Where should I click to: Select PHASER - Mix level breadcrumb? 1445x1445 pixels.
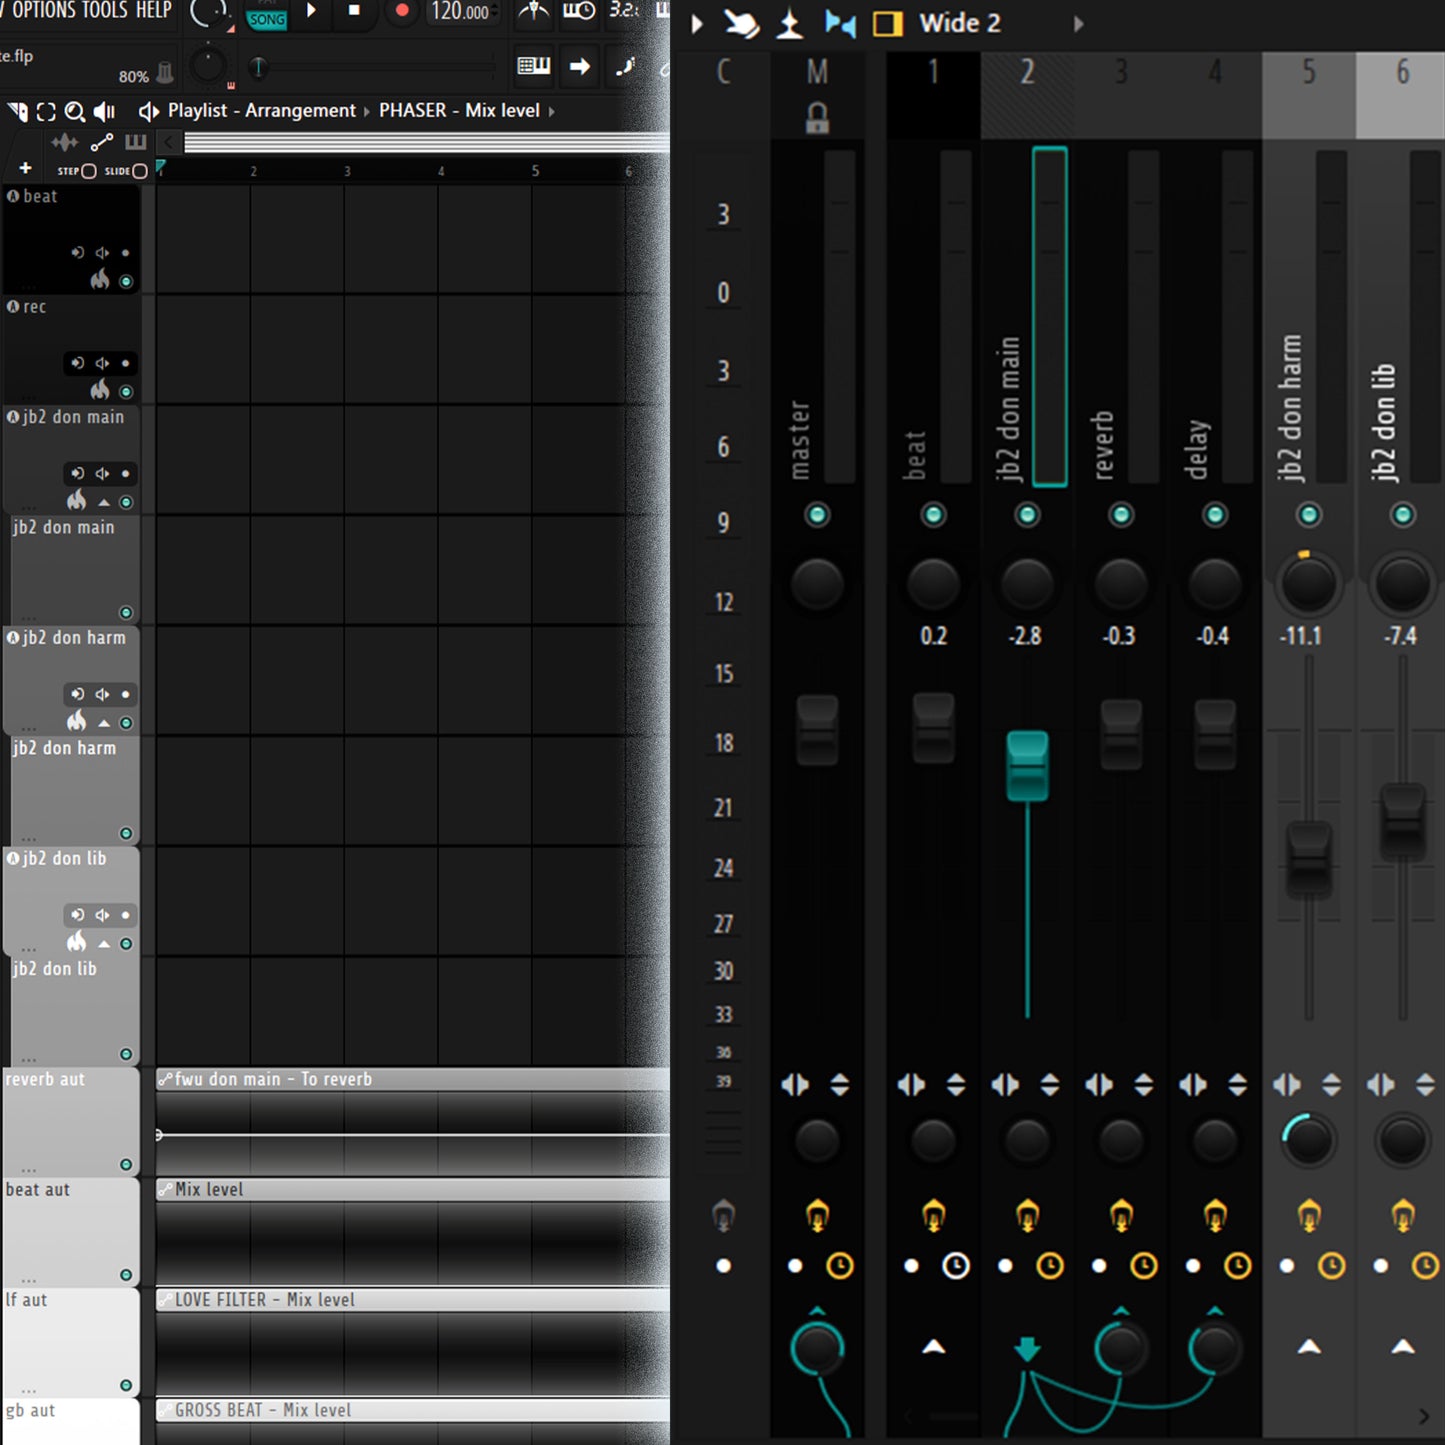pyautogui.click(x=459, y=111)
